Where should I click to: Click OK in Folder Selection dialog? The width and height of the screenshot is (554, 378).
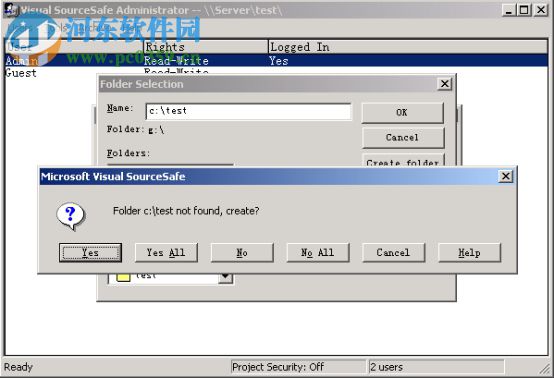pos(402,113)
